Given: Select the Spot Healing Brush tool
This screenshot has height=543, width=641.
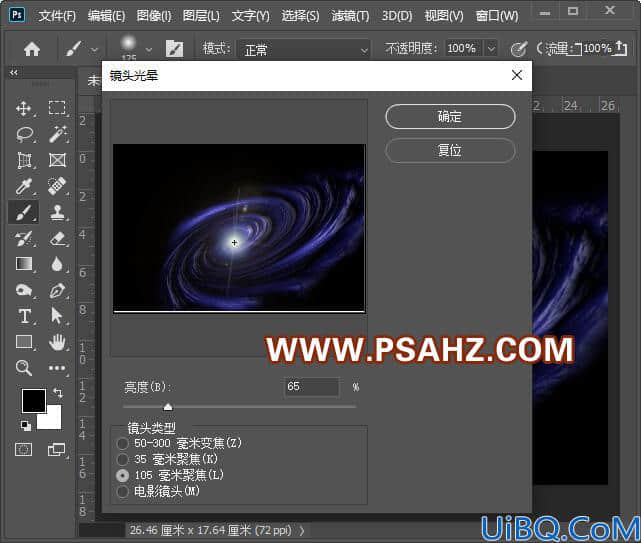Looking at the screenshot, I should tap(57, 186).
